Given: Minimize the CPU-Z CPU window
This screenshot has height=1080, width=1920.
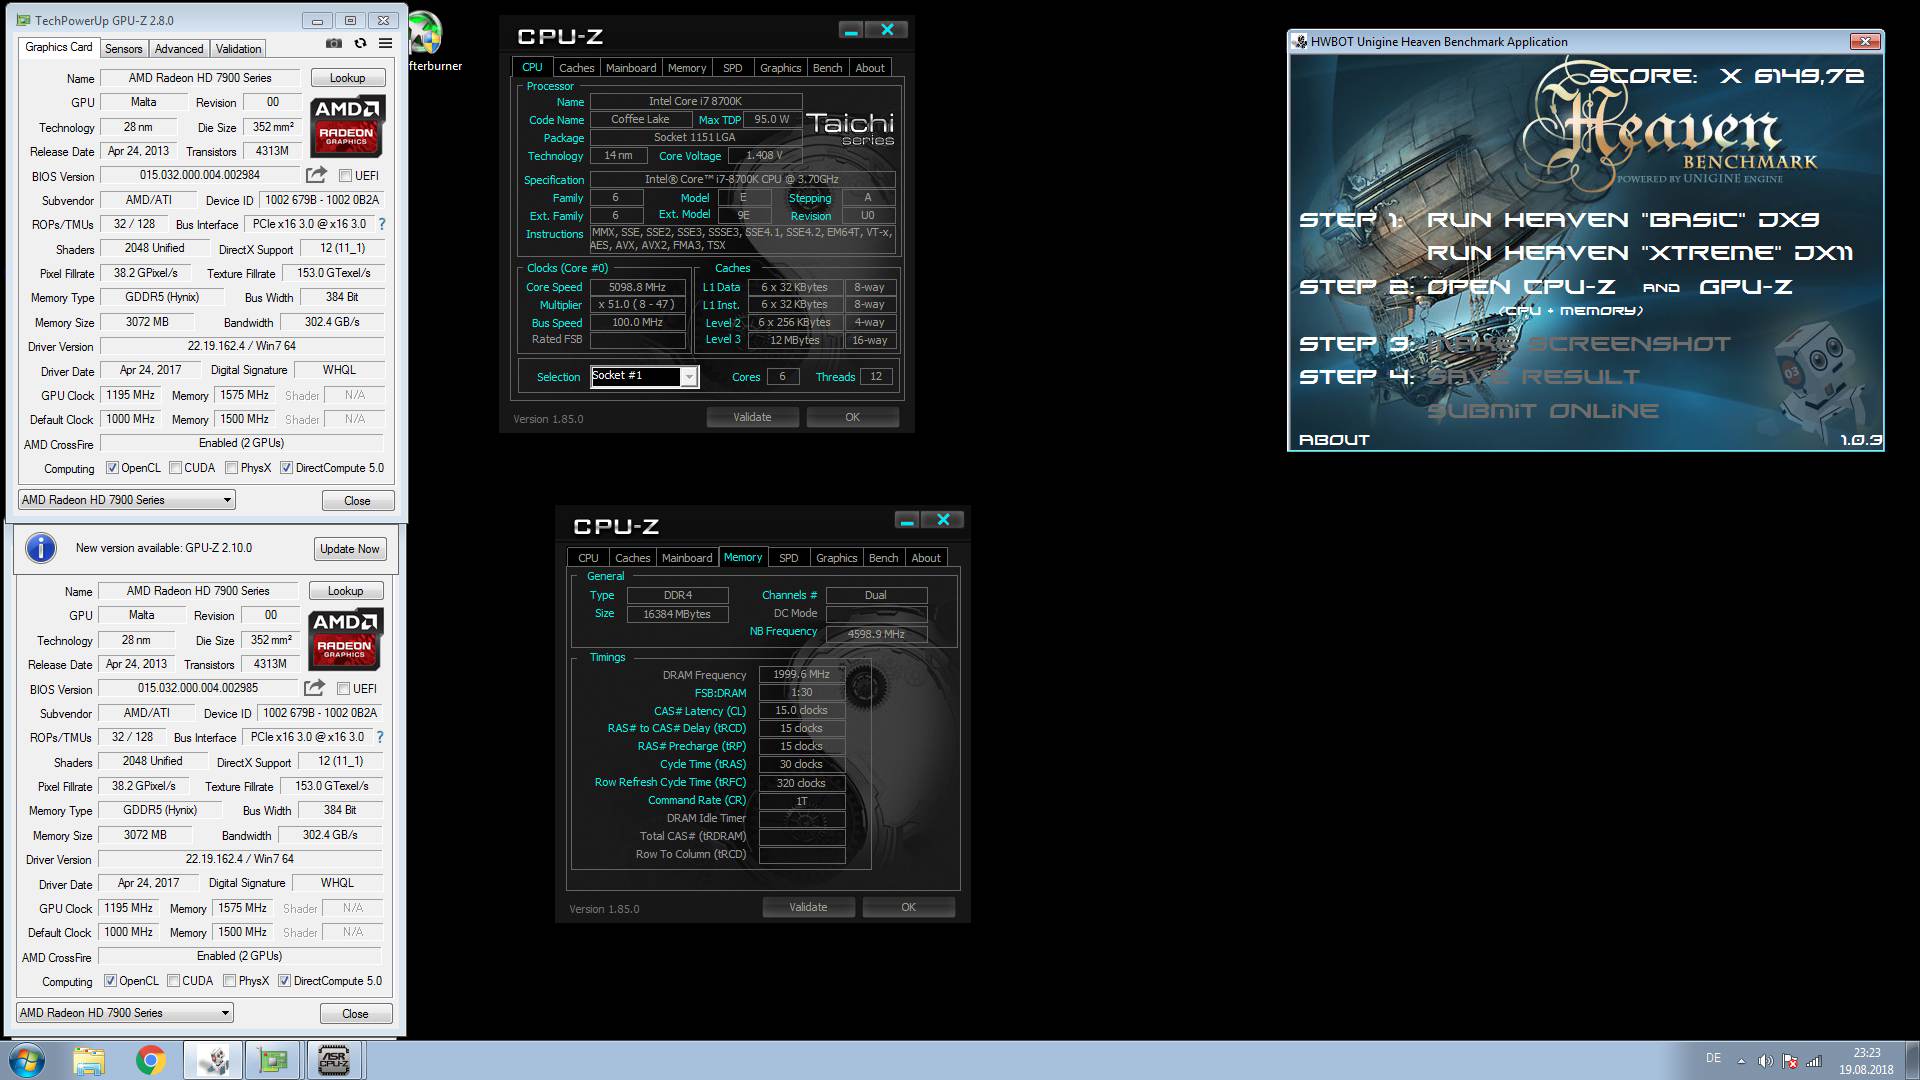Looking at the screenshot, I should (x=851, y=30).
